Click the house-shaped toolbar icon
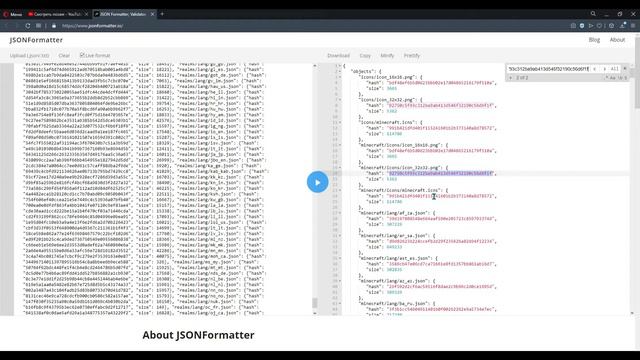This screenshot has height=360, width=640. [611, 26]
